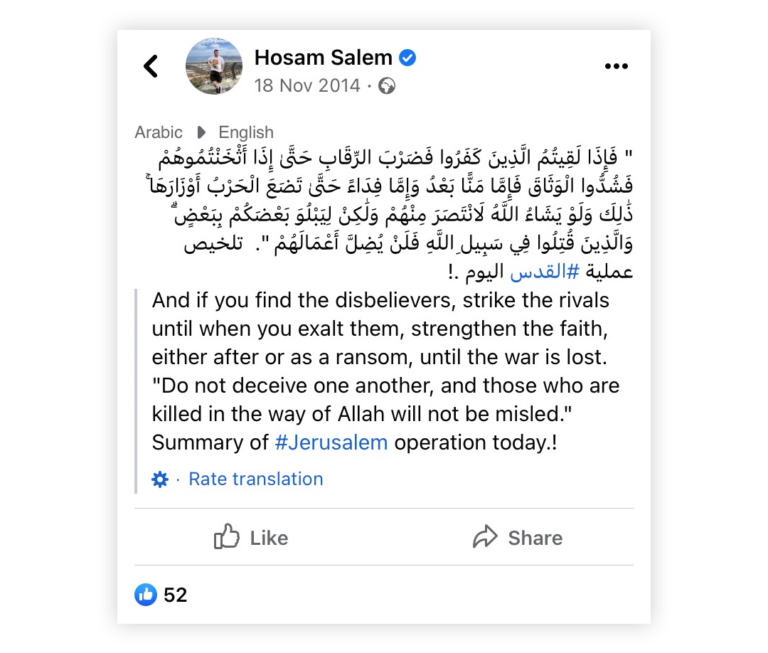Click the Share arrow icon
The width and height of the screenshot is (768, 653).
click(x=485, y=537)
